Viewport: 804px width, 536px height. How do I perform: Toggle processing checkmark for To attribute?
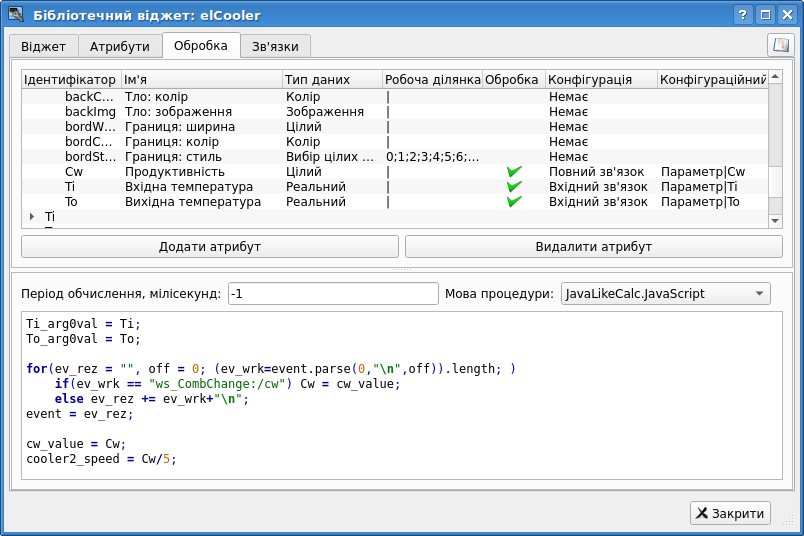514,202
